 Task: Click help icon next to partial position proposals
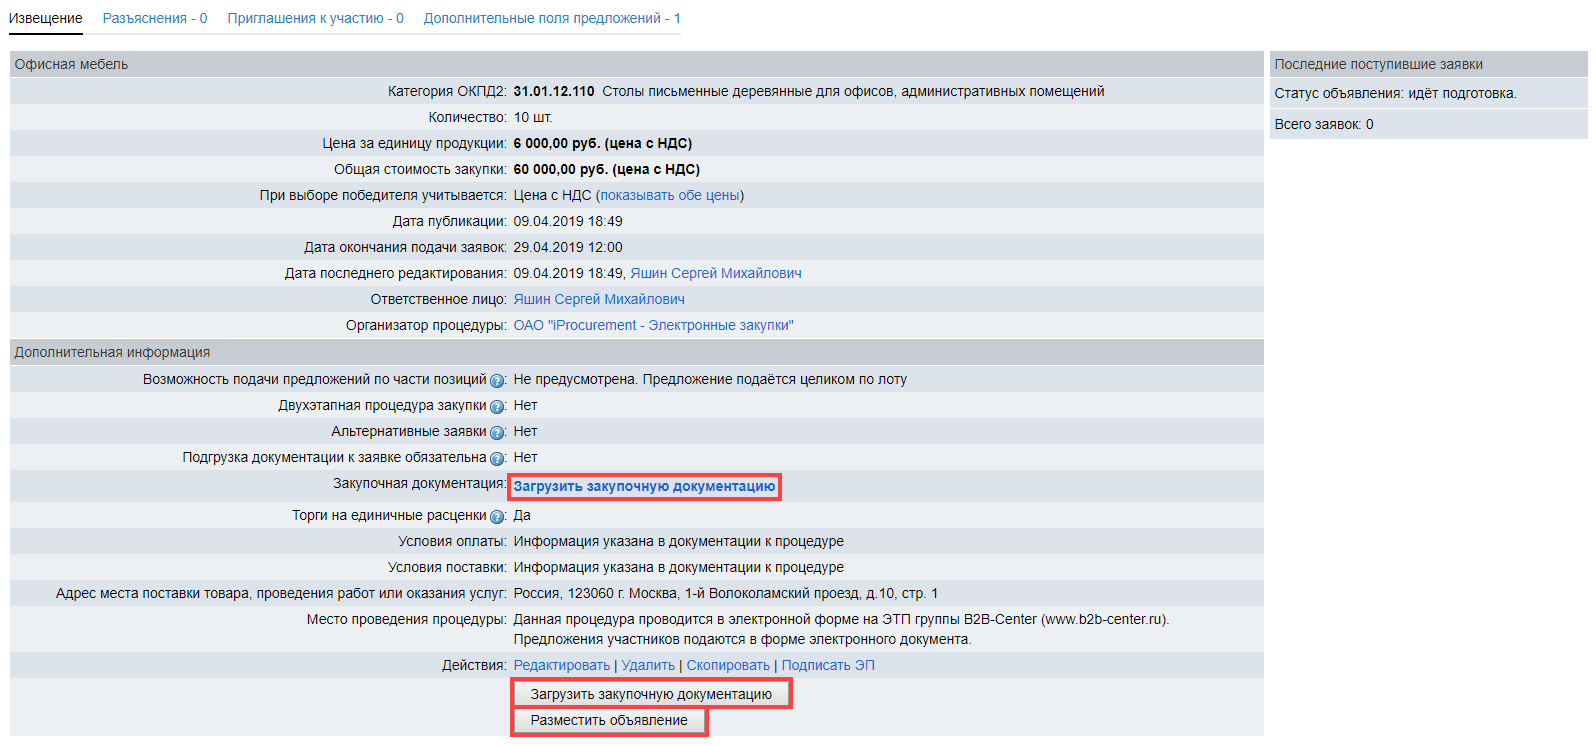pos(497,381)
